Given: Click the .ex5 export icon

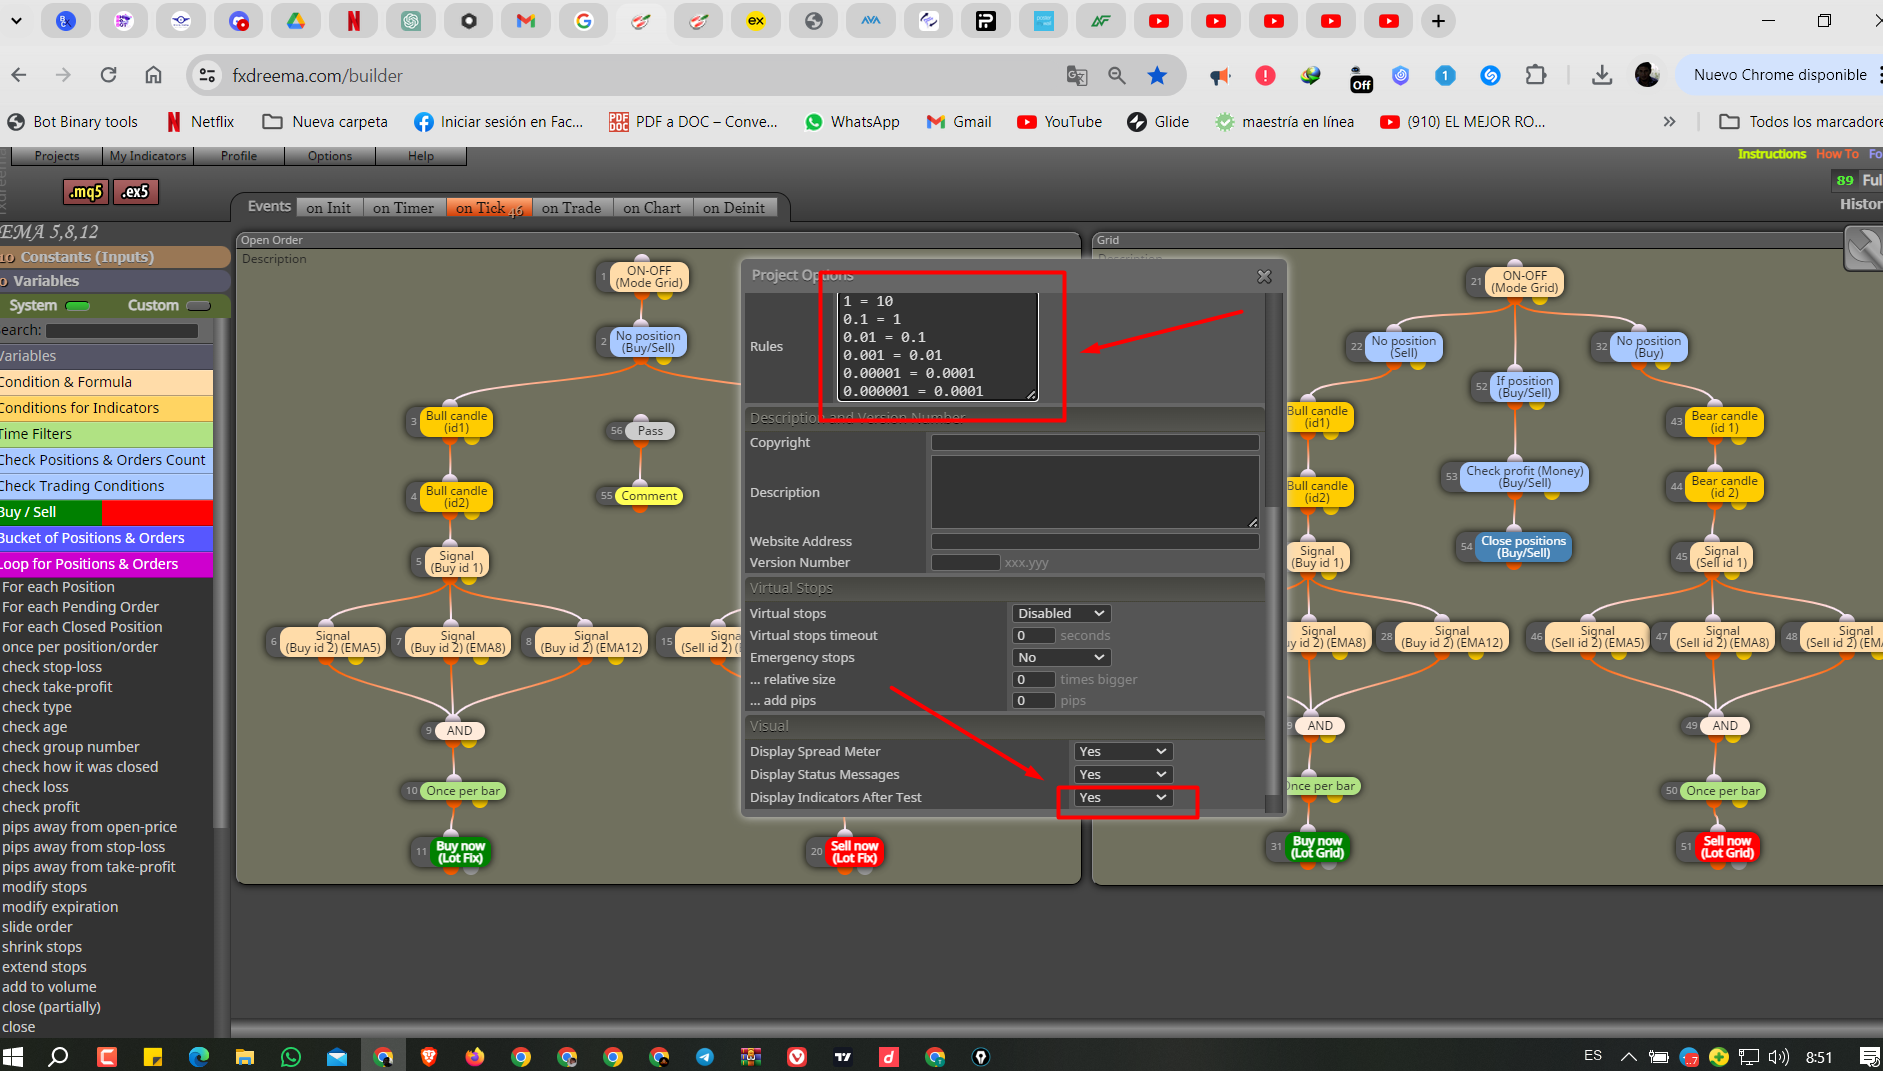Looking at the screenshot, I should [136, 191].
